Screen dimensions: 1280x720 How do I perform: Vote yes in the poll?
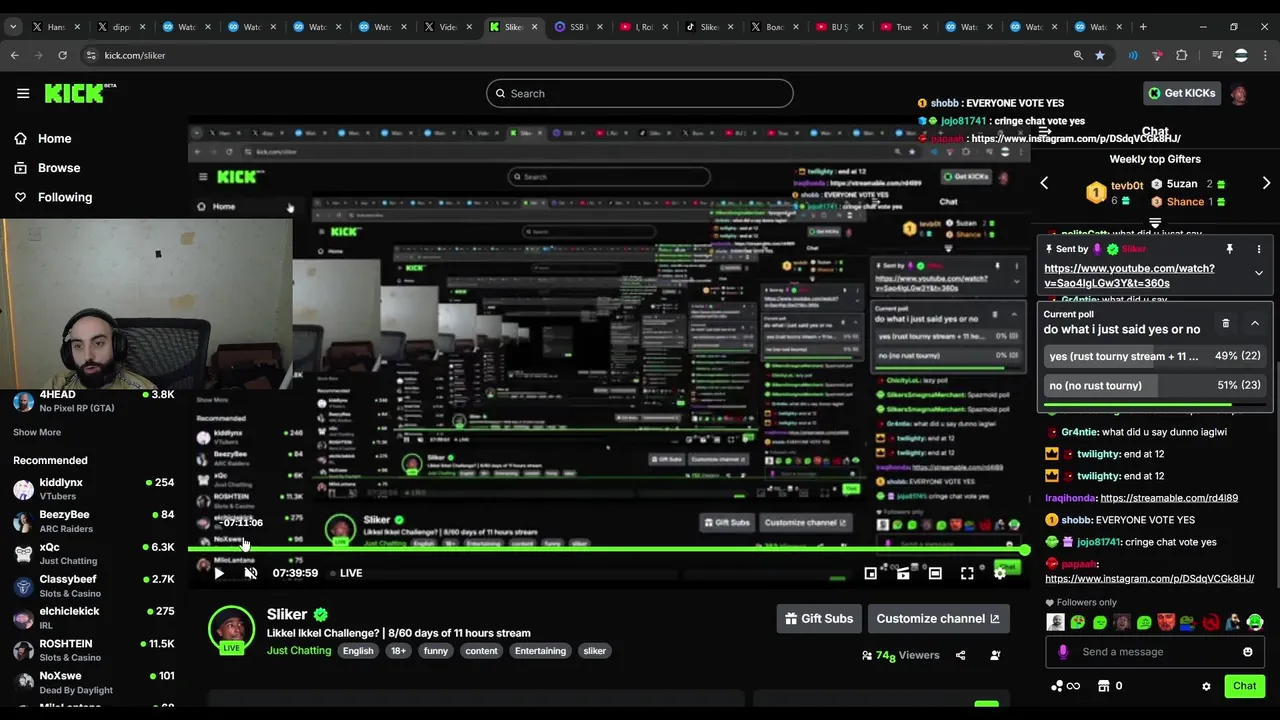(x=1155, y=356)
